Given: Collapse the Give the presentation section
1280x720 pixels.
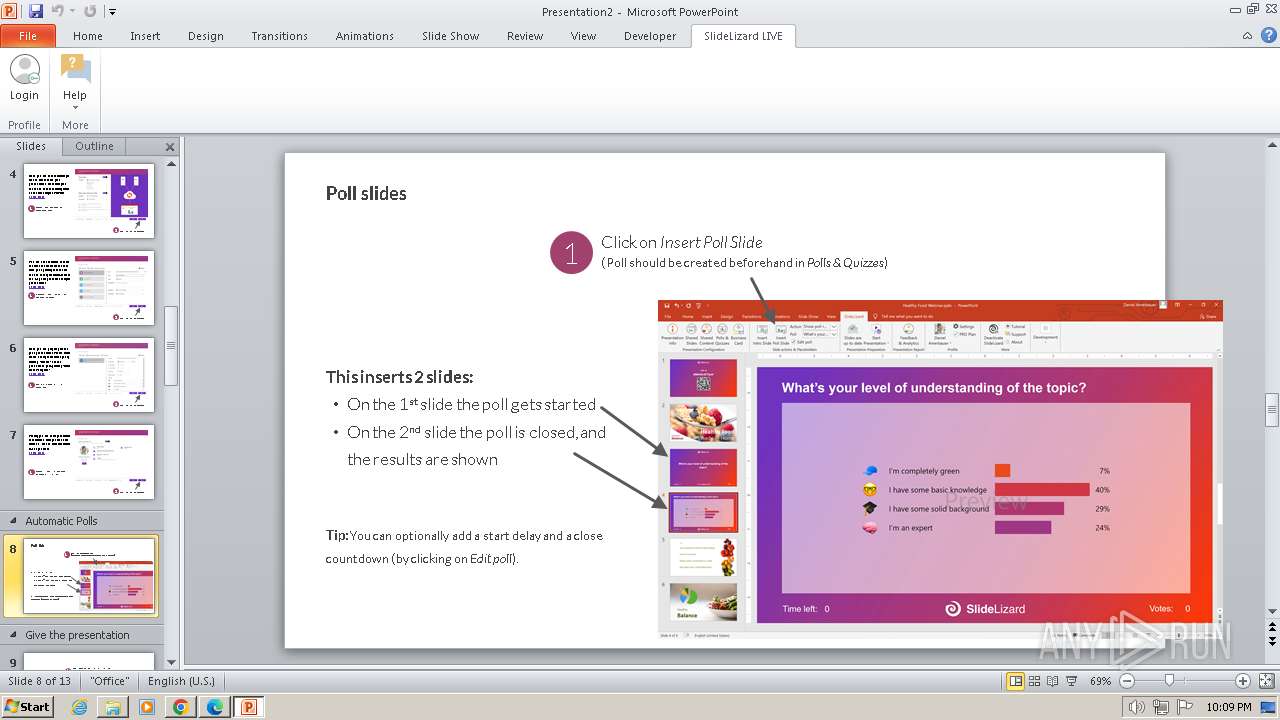Looking at the screenshot, I should coord(14,635).
